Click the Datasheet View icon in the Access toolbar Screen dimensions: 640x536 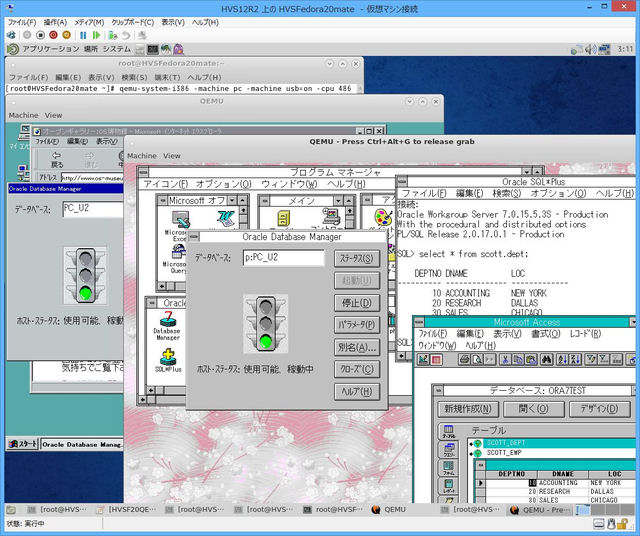[436, 360]
